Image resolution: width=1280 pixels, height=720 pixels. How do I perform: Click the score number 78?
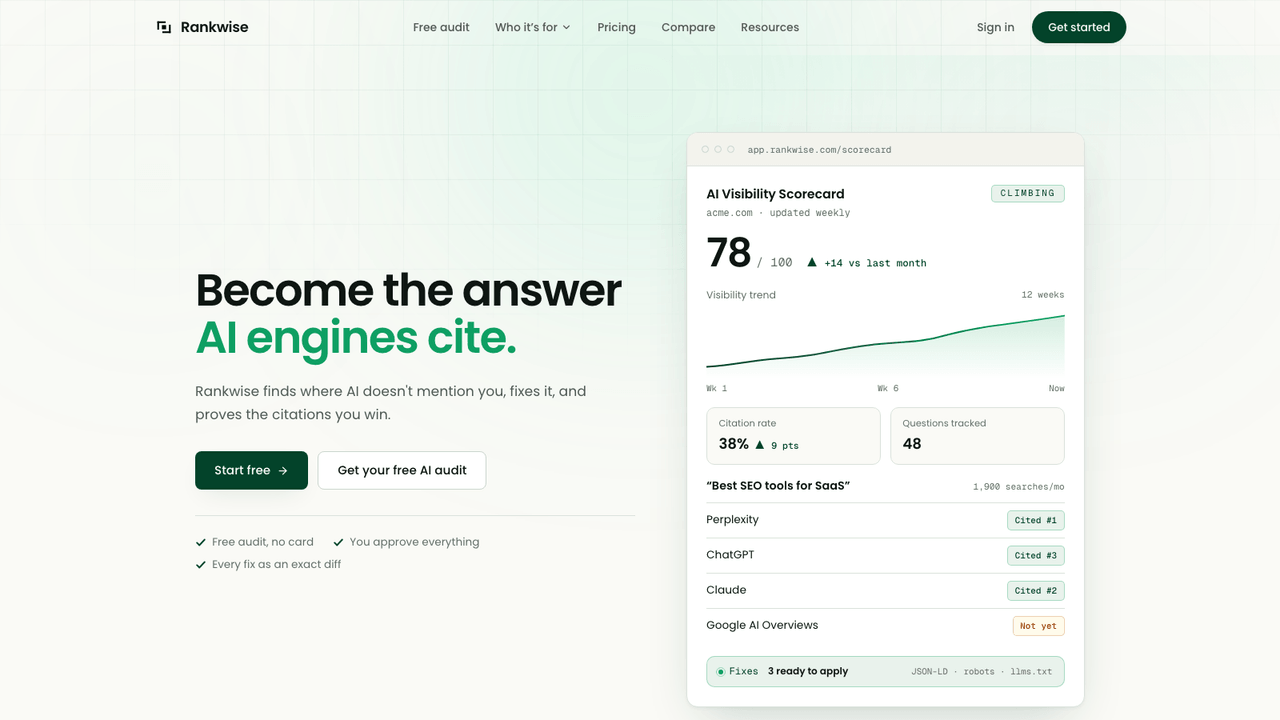pos(728,253)
